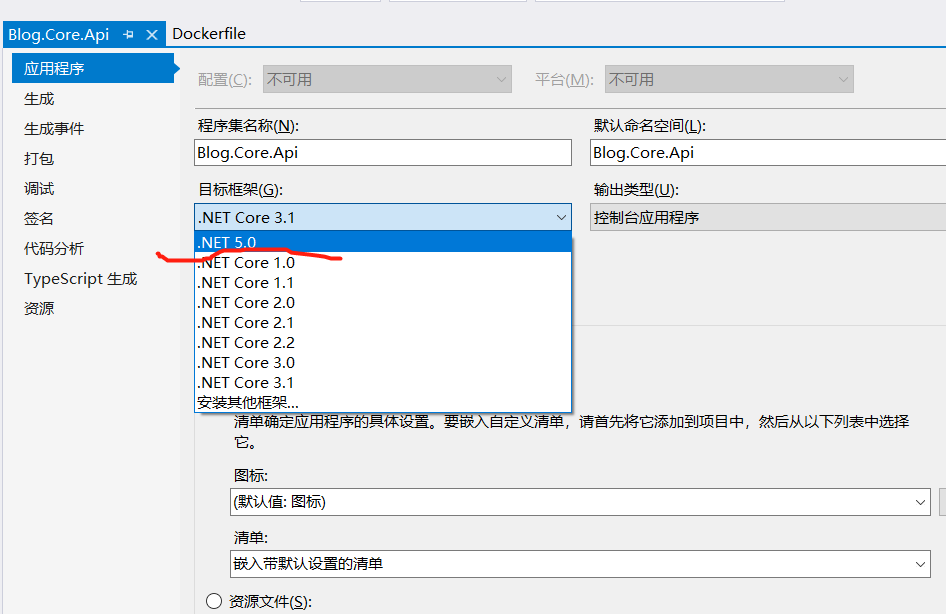Select .NET Core 3.1 from the framework list
Screen dimensions: 946x614
(x=383, y=382)
